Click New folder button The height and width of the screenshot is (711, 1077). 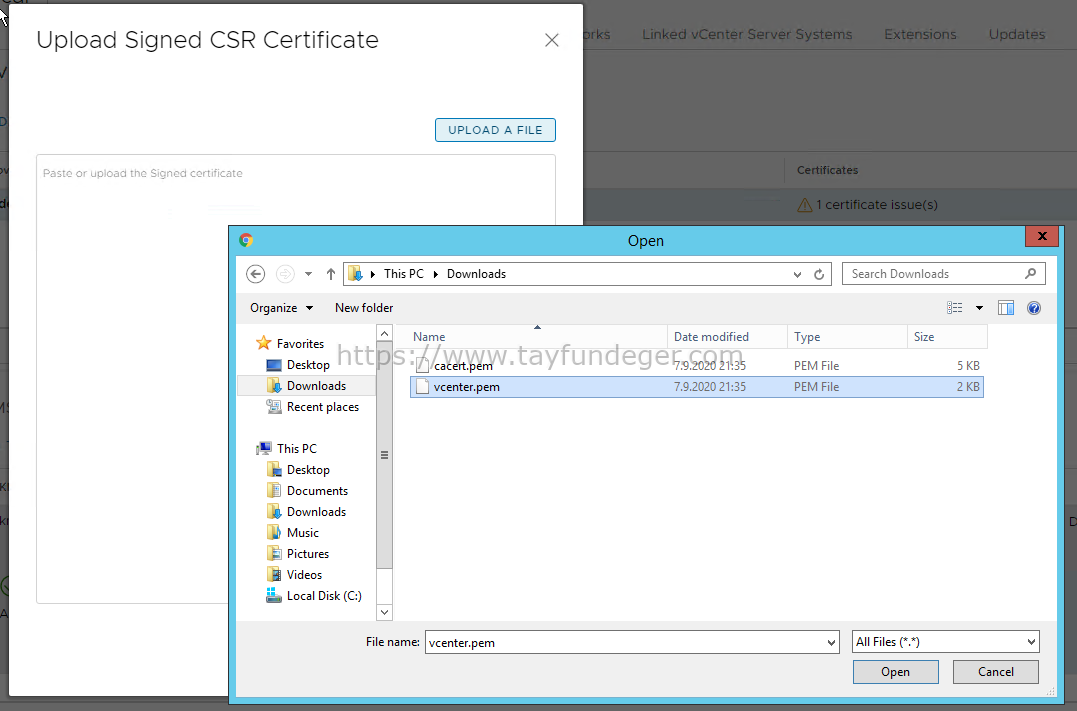[364, 308]
